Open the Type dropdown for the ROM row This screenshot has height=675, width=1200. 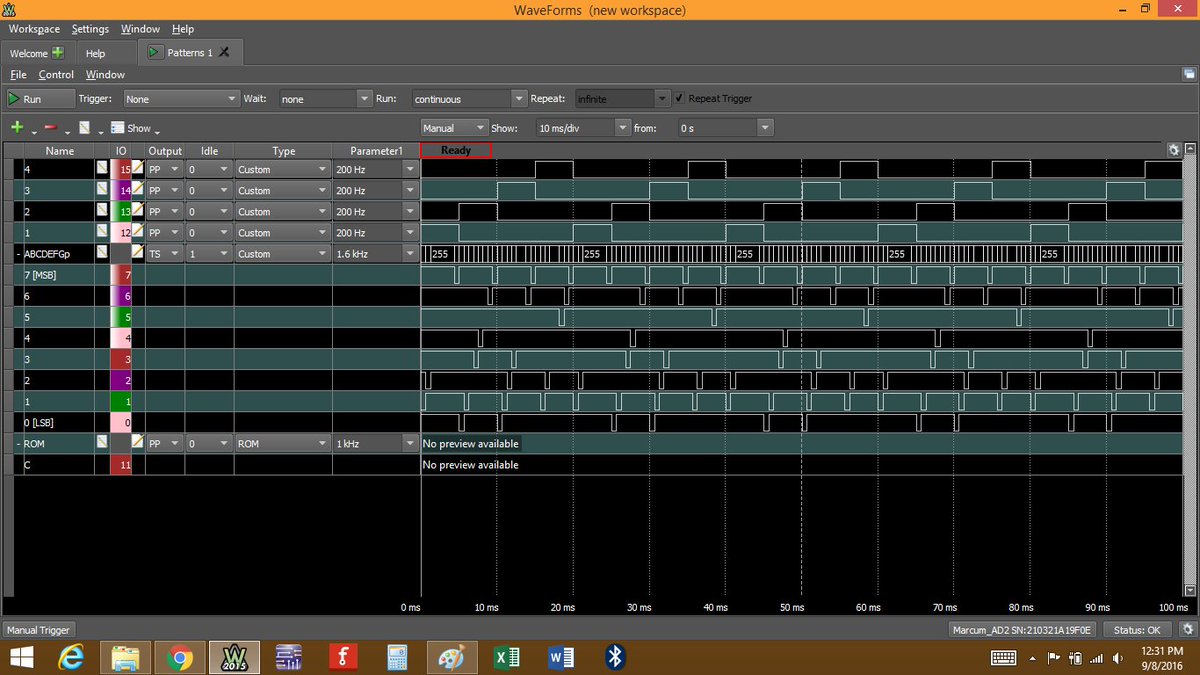point(283,443)
